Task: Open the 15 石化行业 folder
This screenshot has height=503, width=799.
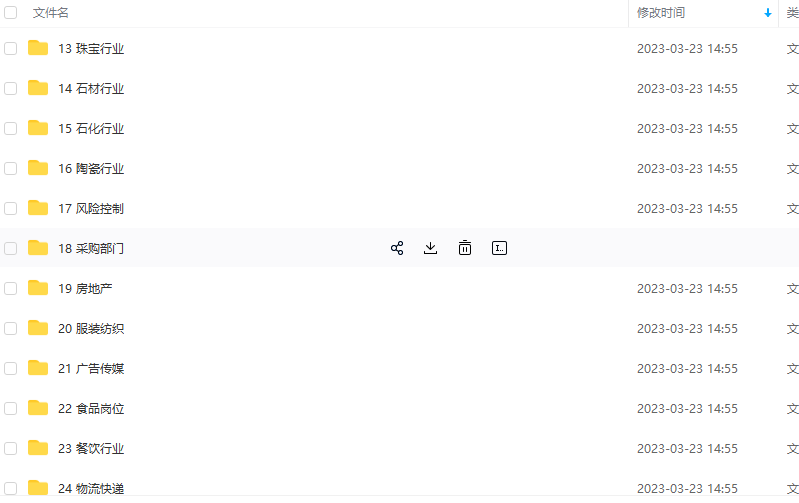Action: (x=91, y=128)
